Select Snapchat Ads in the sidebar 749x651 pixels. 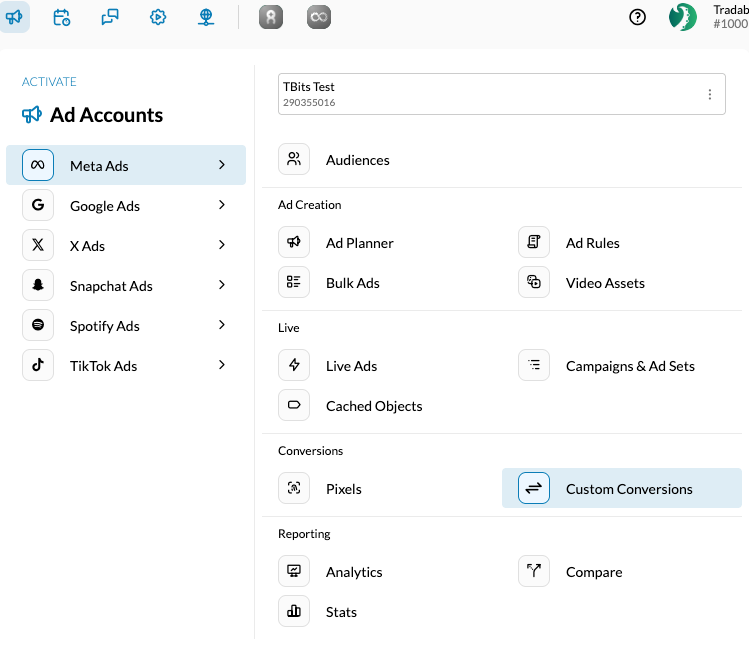click(111, 286)
